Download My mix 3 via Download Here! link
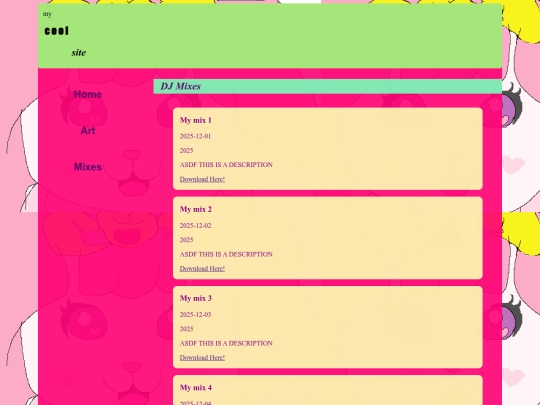This screenshot has height=405, width=540. (x=202, y=357)
